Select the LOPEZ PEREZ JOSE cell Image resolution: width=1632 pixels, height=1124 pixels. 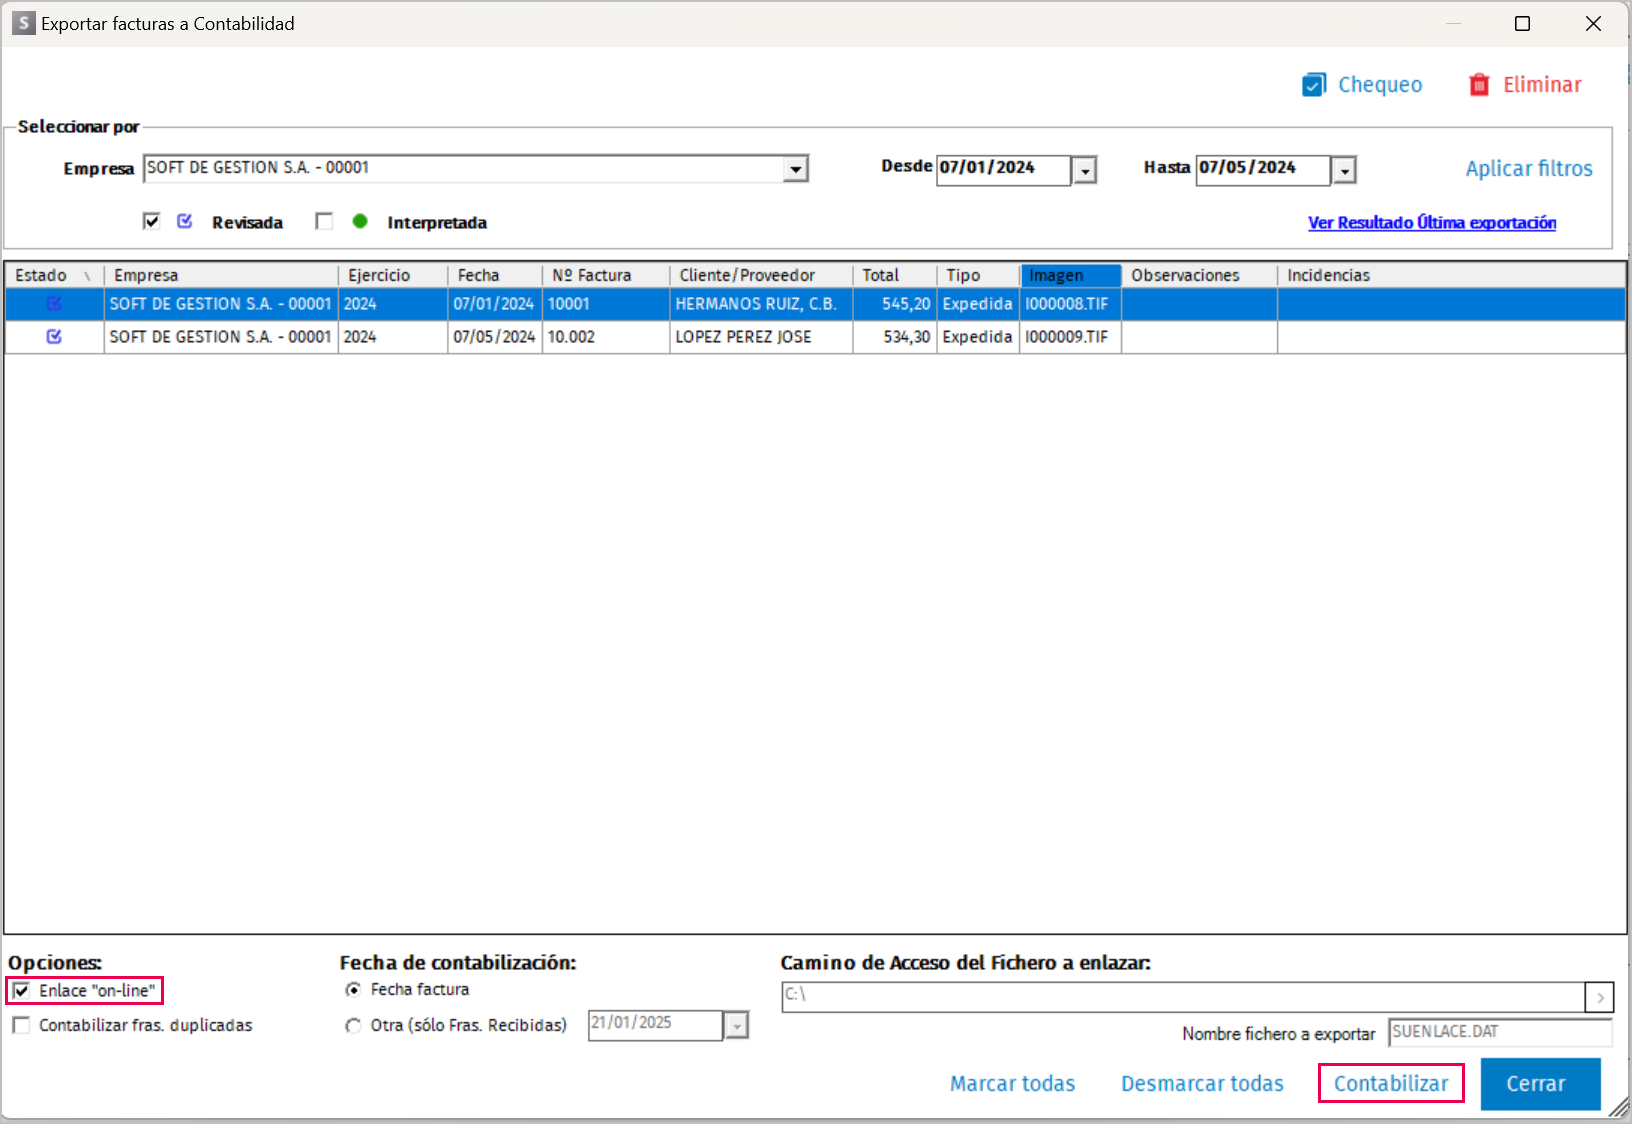point(761,337)
